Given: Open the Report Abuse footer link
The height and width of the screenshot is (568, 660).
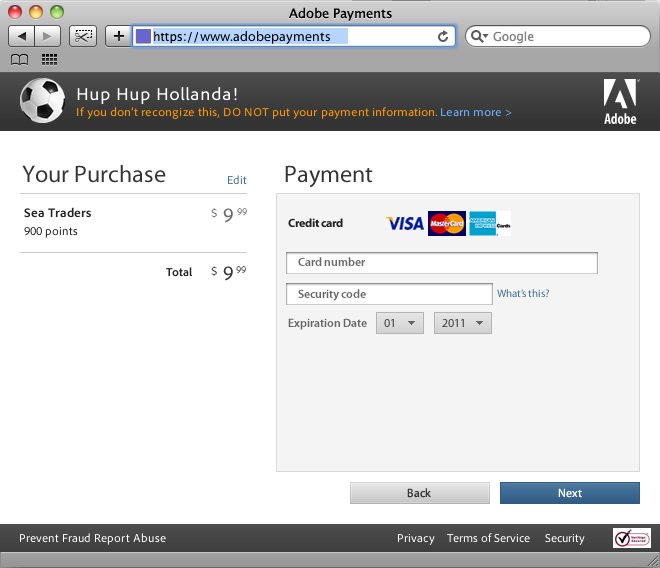Looking at the screenshot, I should click(130, 538).
